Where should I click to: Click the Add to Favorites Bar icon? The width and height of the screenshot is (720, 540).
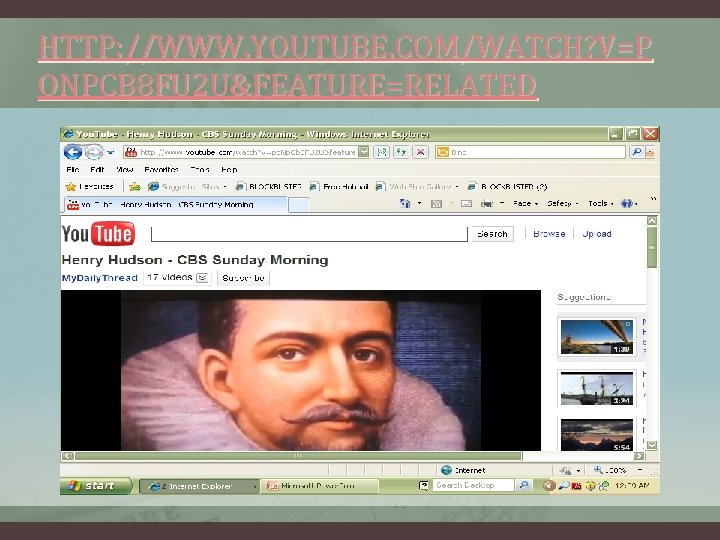(135, 186)
